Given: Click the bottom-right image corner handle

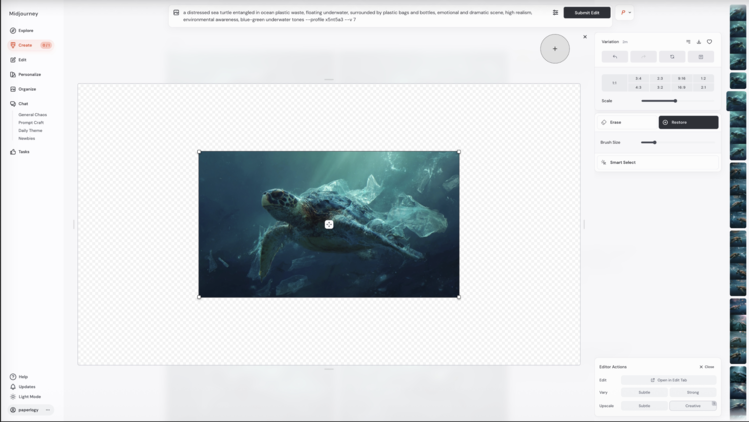Looking at the screenshot, I should click(459, 297).
